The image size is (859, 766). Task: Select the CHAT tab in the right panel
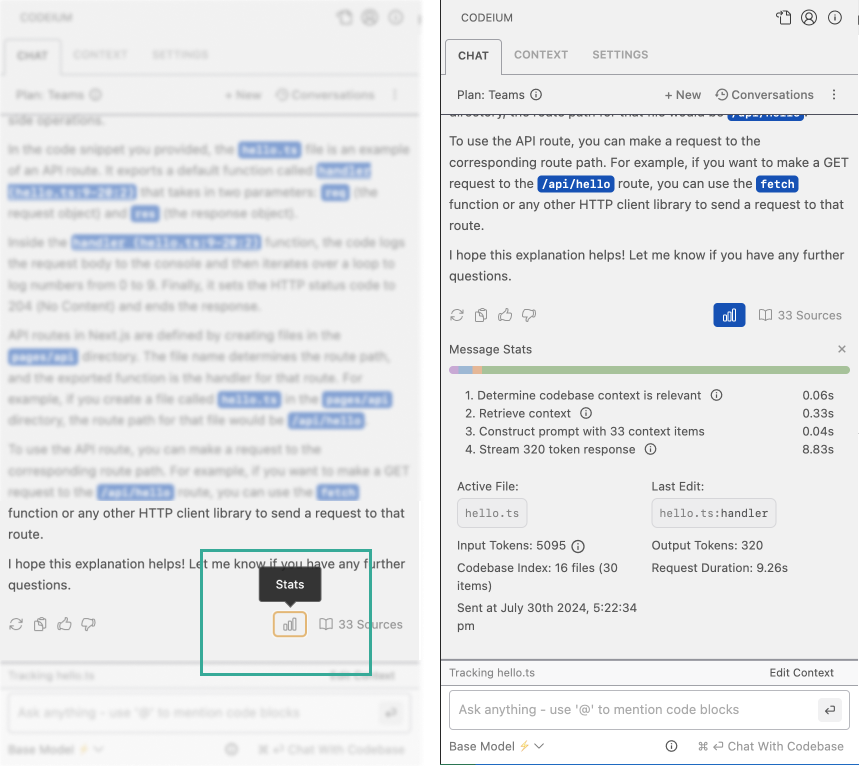(x=473, y=56)
